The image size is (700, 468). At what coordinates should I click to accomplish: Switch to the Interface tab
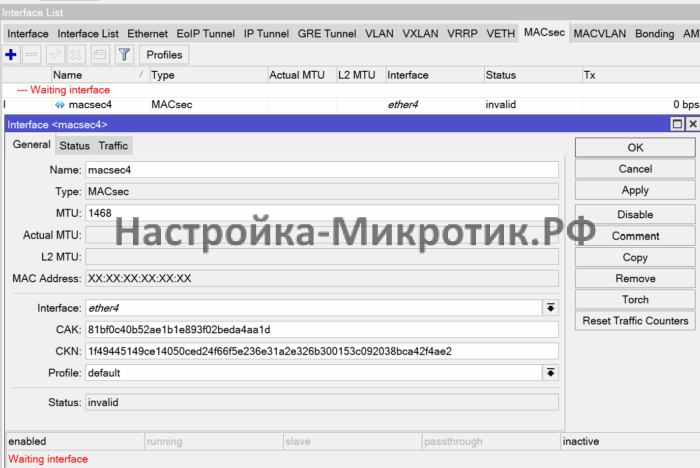pyautogui.click(x=28, y=34)
